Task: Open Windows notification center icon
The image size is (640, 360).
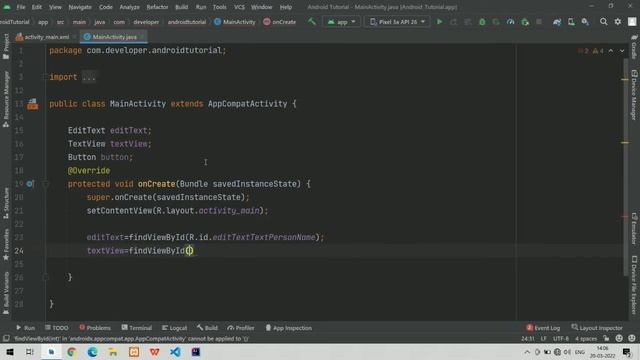Action: [x=627, y=352]
